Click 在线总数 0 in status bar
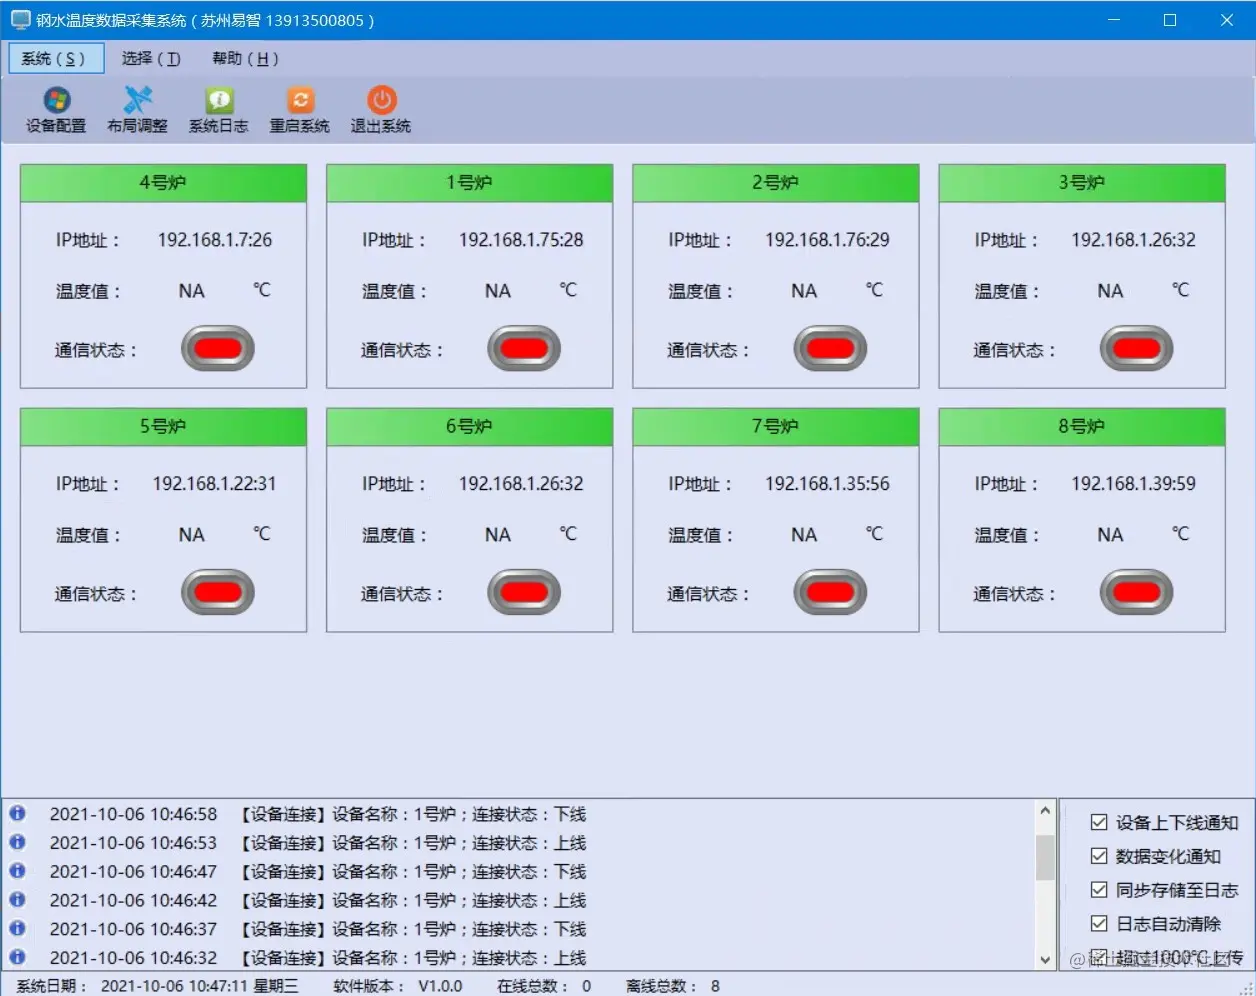1256x996 pixels. [544, 986]
